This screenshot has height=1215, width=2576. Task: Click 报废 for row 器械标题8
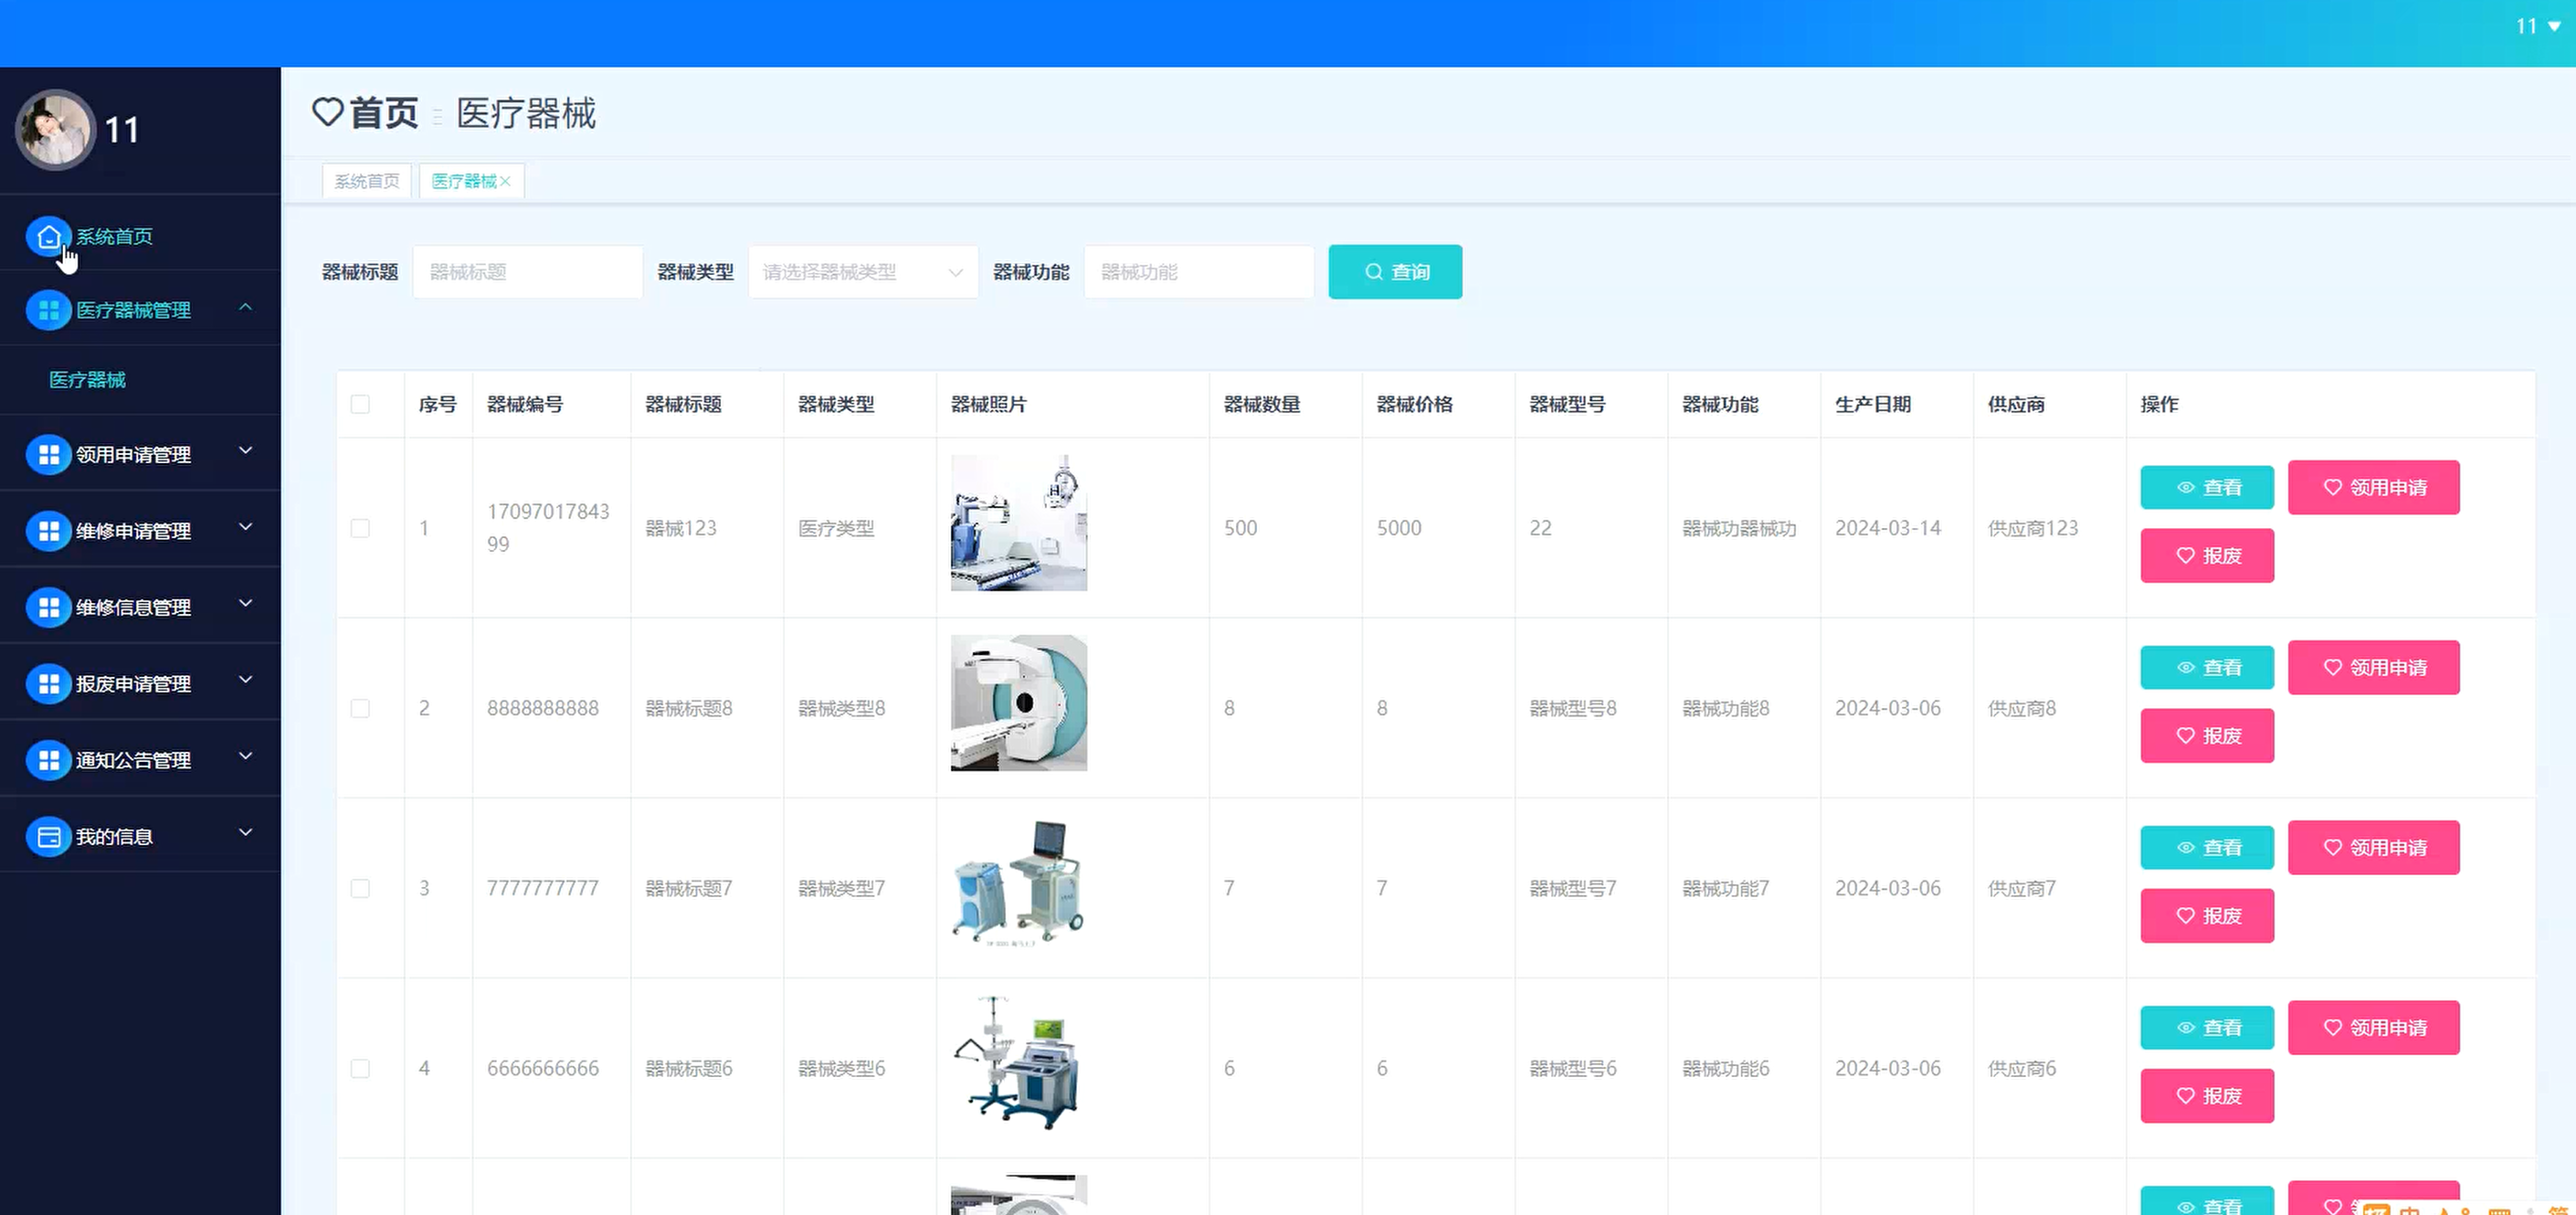[x=2207, y=736]
